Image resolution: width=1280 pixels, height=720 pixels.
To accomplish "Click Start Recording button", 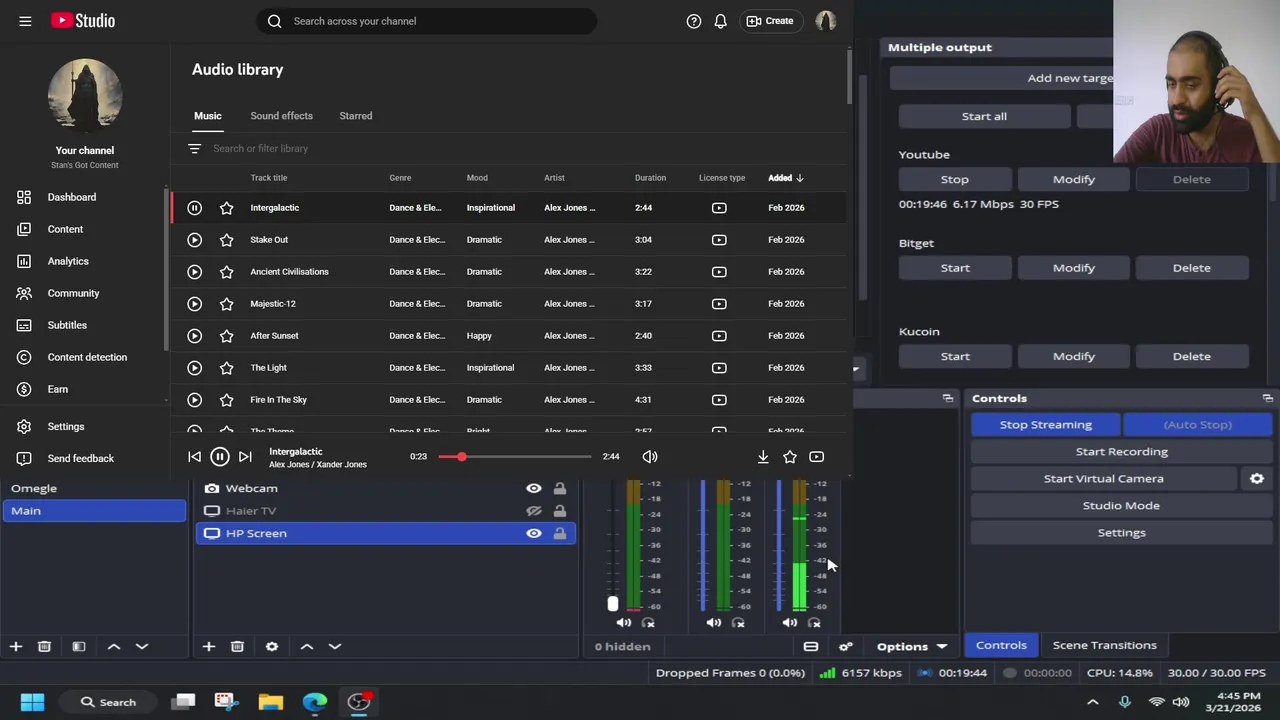I will pyautogui.click(x=1122, y=452).
